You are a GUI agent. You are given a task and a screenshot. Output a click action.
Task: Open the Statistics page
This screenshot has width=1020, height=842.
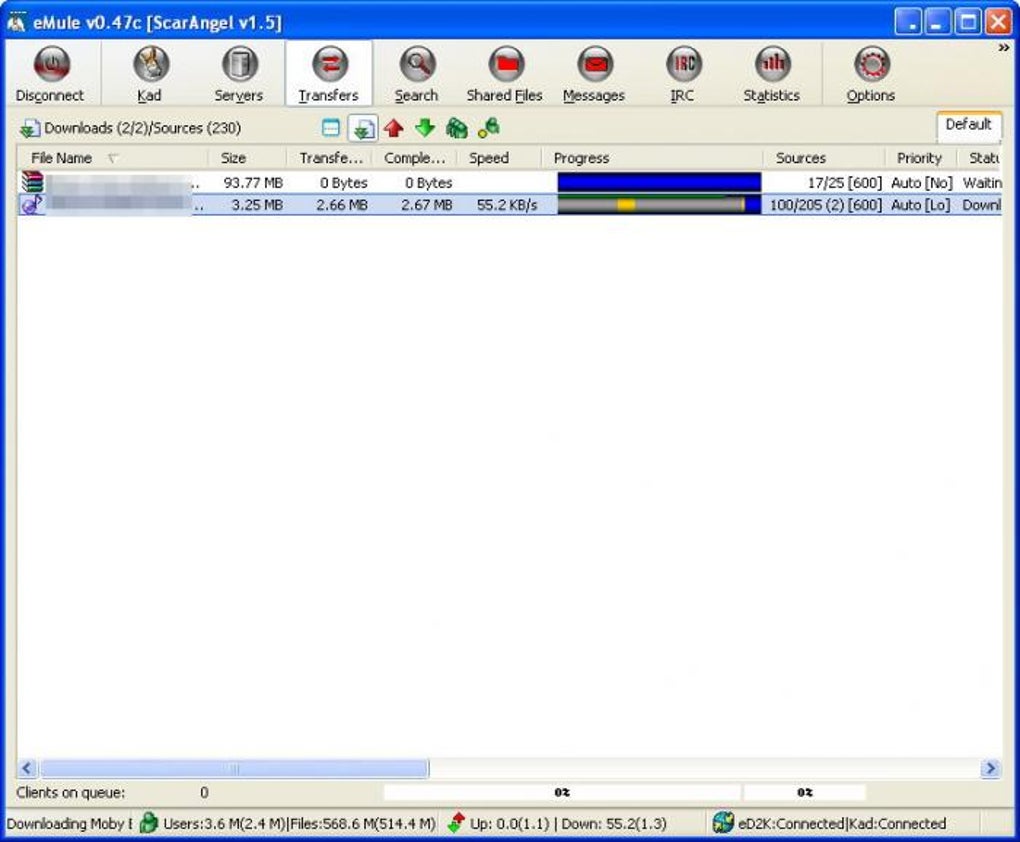[x=772, y=74]
